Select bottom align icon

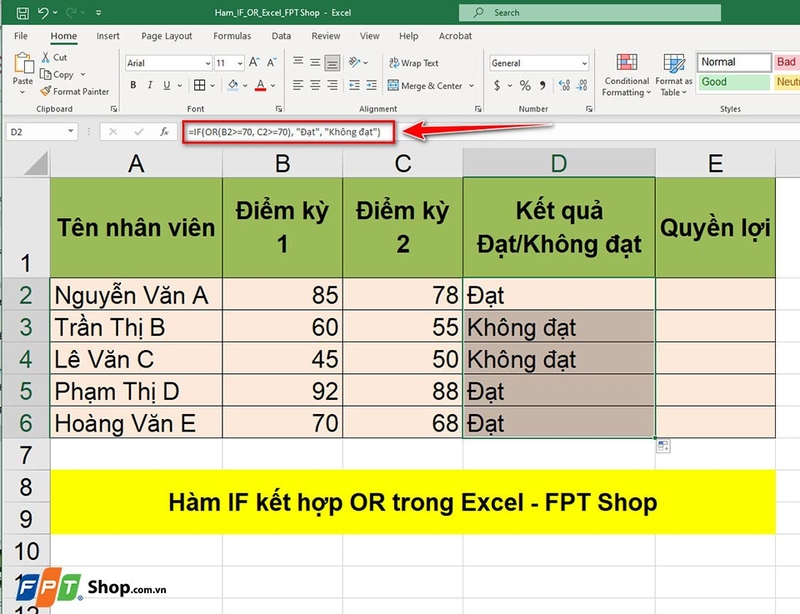(x=332, y=63)
